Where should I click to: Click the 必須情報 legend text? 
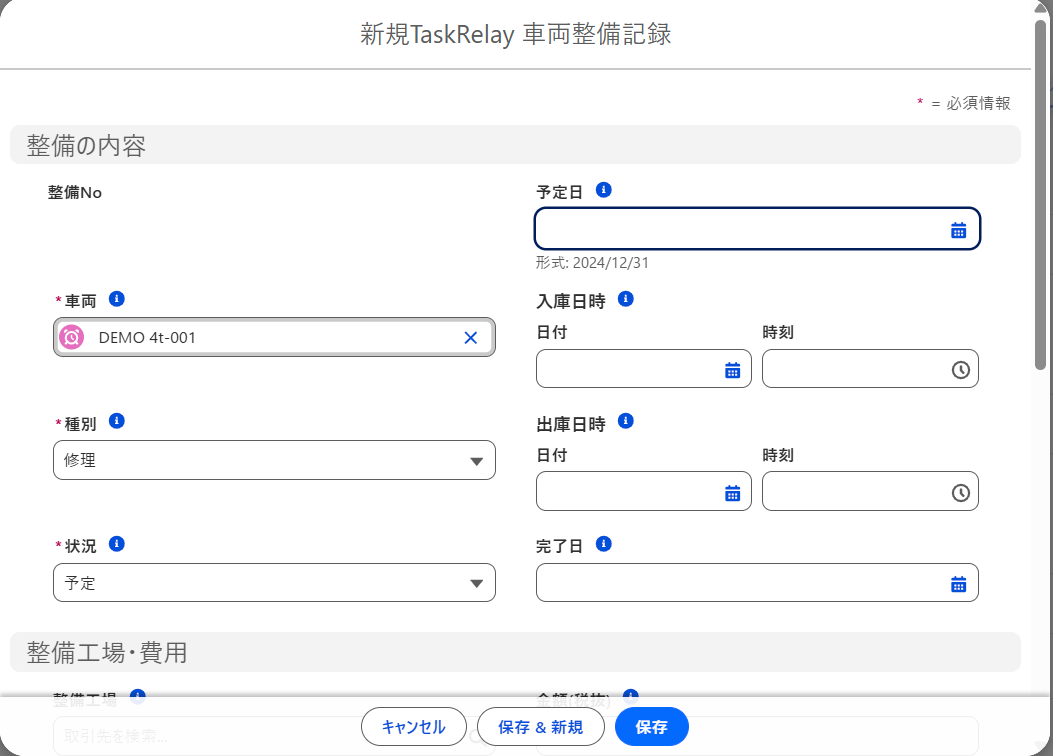tap(978, 103)
